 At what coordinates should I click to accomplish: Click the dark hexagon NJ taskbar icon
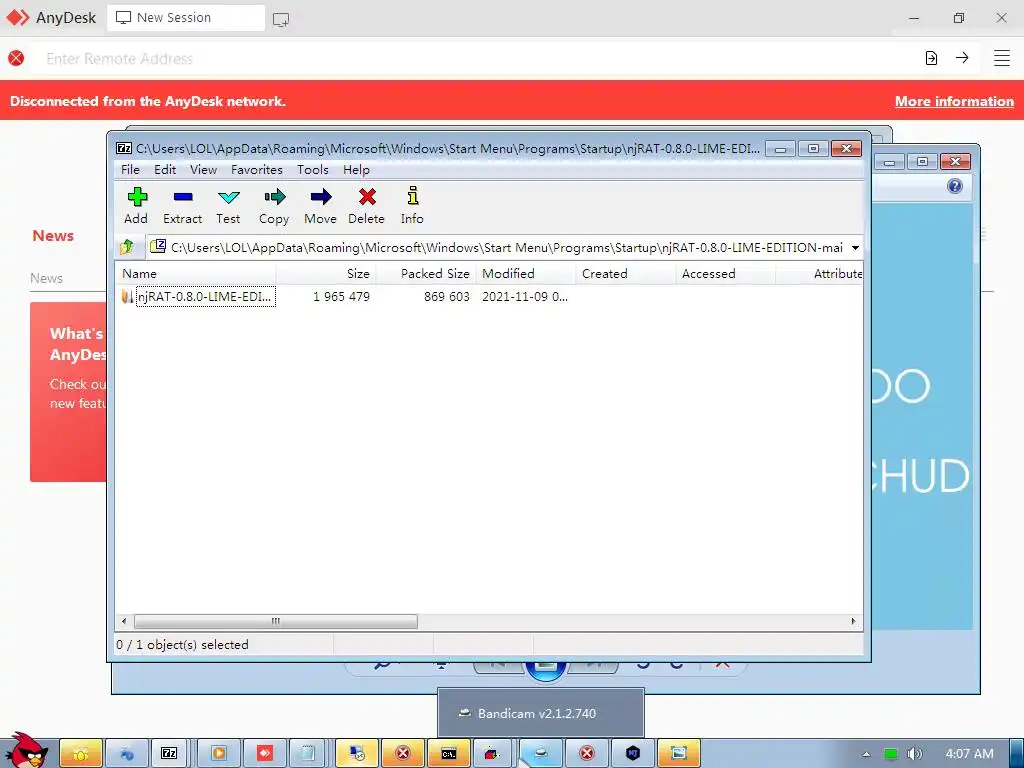point(632,754)
